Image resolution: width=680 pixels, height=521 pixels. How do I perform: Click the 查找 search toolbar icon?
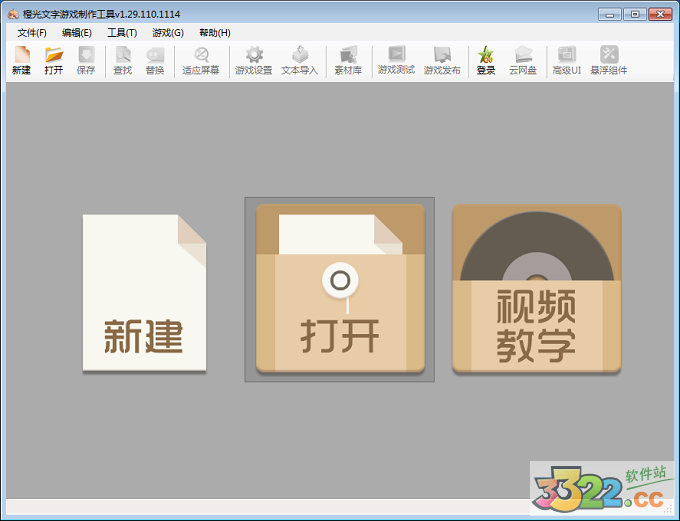tap(123, 60)
